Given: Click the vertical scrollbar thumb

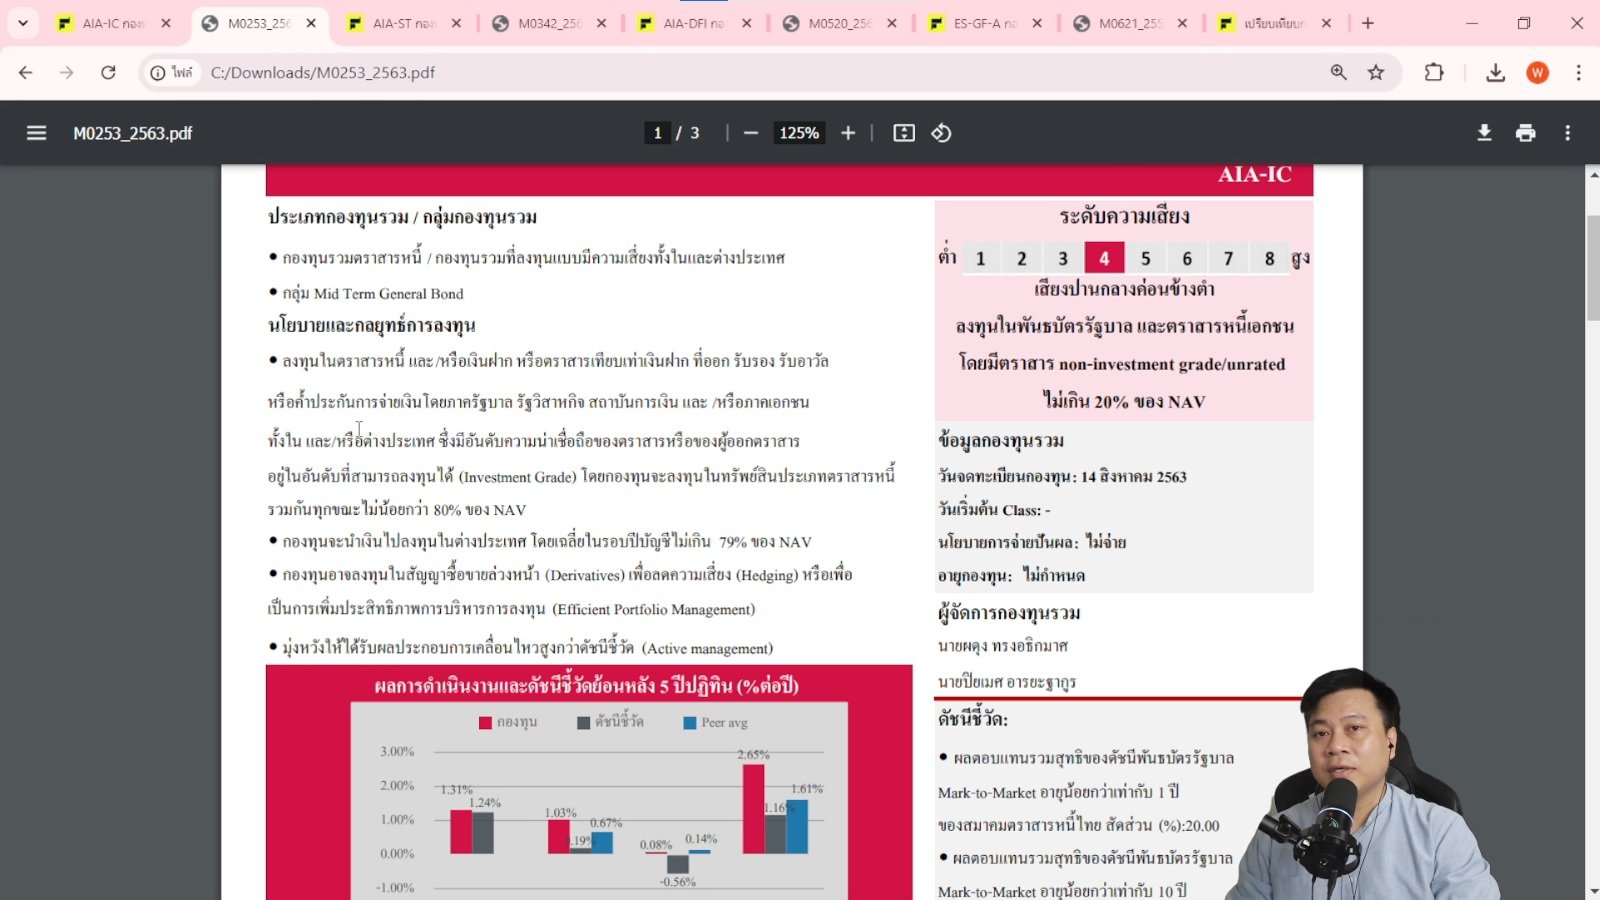Looking at the screenshot, I should 1593,267.
